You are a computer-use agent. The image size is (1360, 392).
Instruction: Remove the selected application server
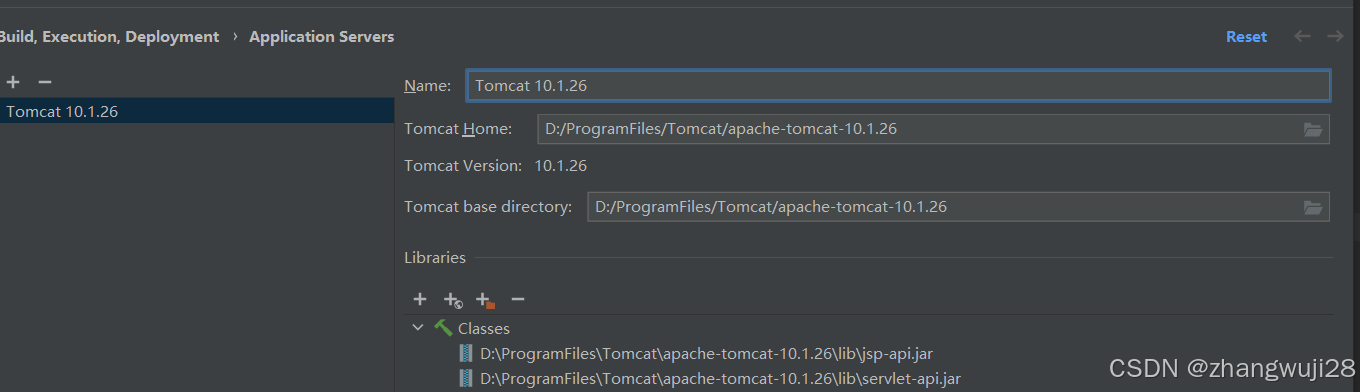click(44, 81)
